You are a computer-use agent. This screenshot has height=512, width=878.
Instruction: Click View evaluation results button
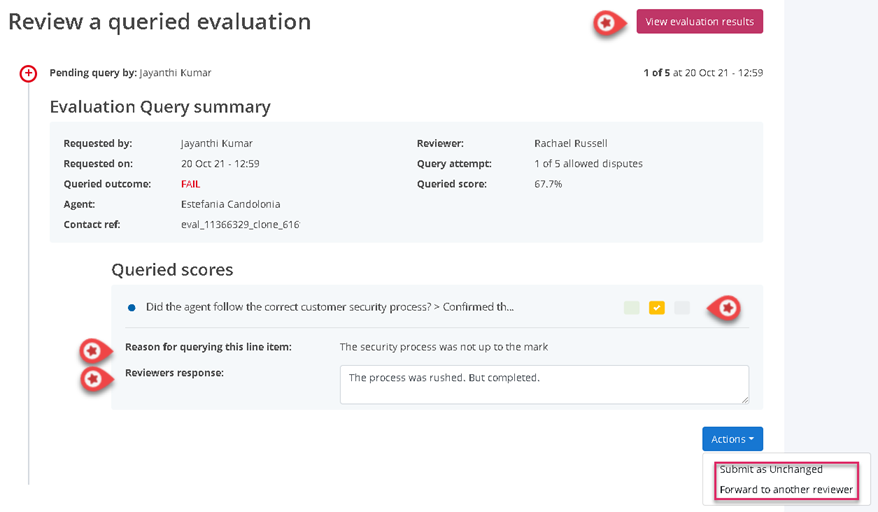[699, 22]
